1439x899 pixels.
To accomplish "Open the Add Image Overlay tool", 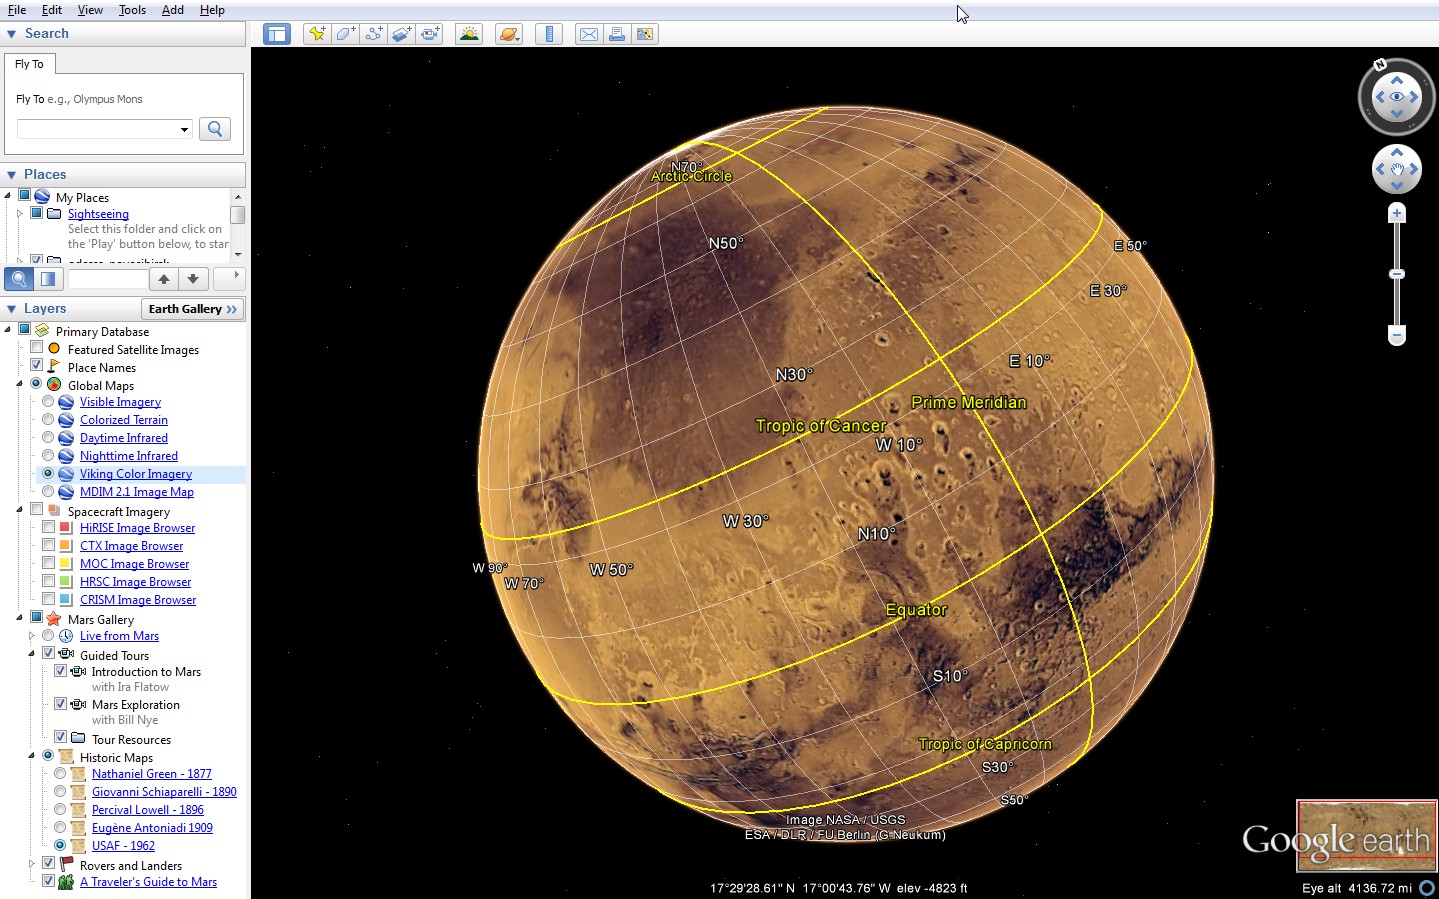I will click(x=401, y=33).
